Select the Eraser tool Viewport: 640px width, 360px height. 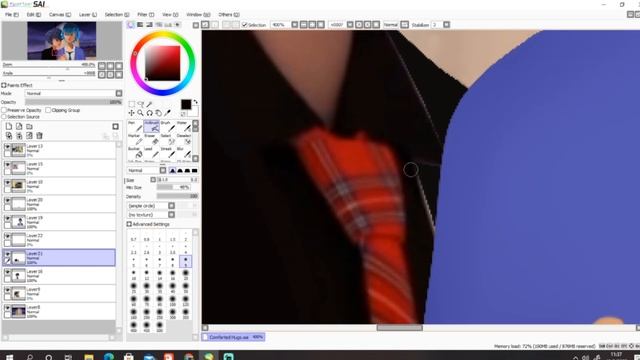click(x=151, y=140)
